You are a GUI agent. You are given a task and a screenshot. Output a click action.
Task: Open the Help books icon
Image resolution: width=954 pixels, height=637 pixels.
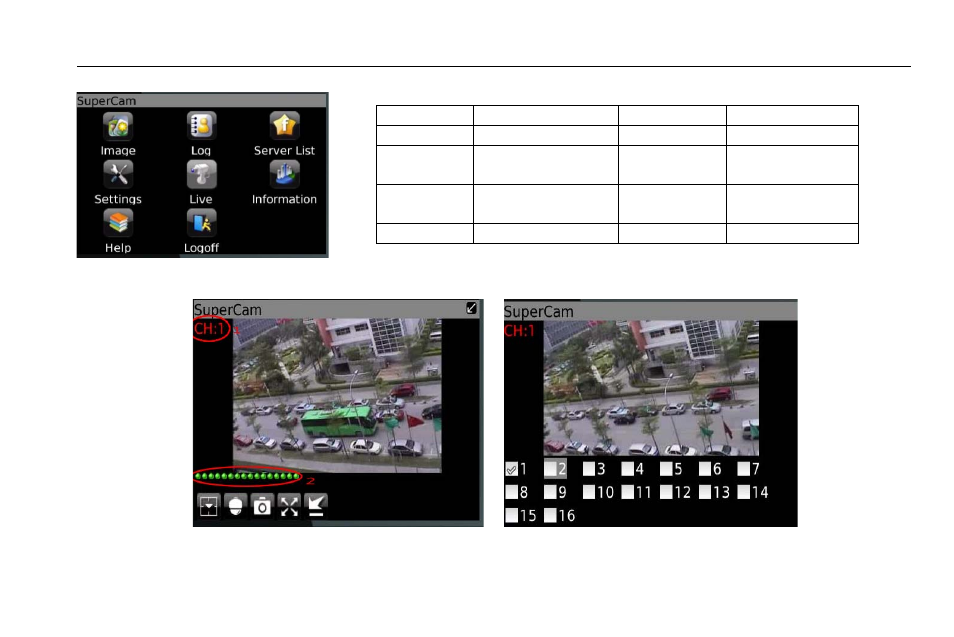(118, 223)
